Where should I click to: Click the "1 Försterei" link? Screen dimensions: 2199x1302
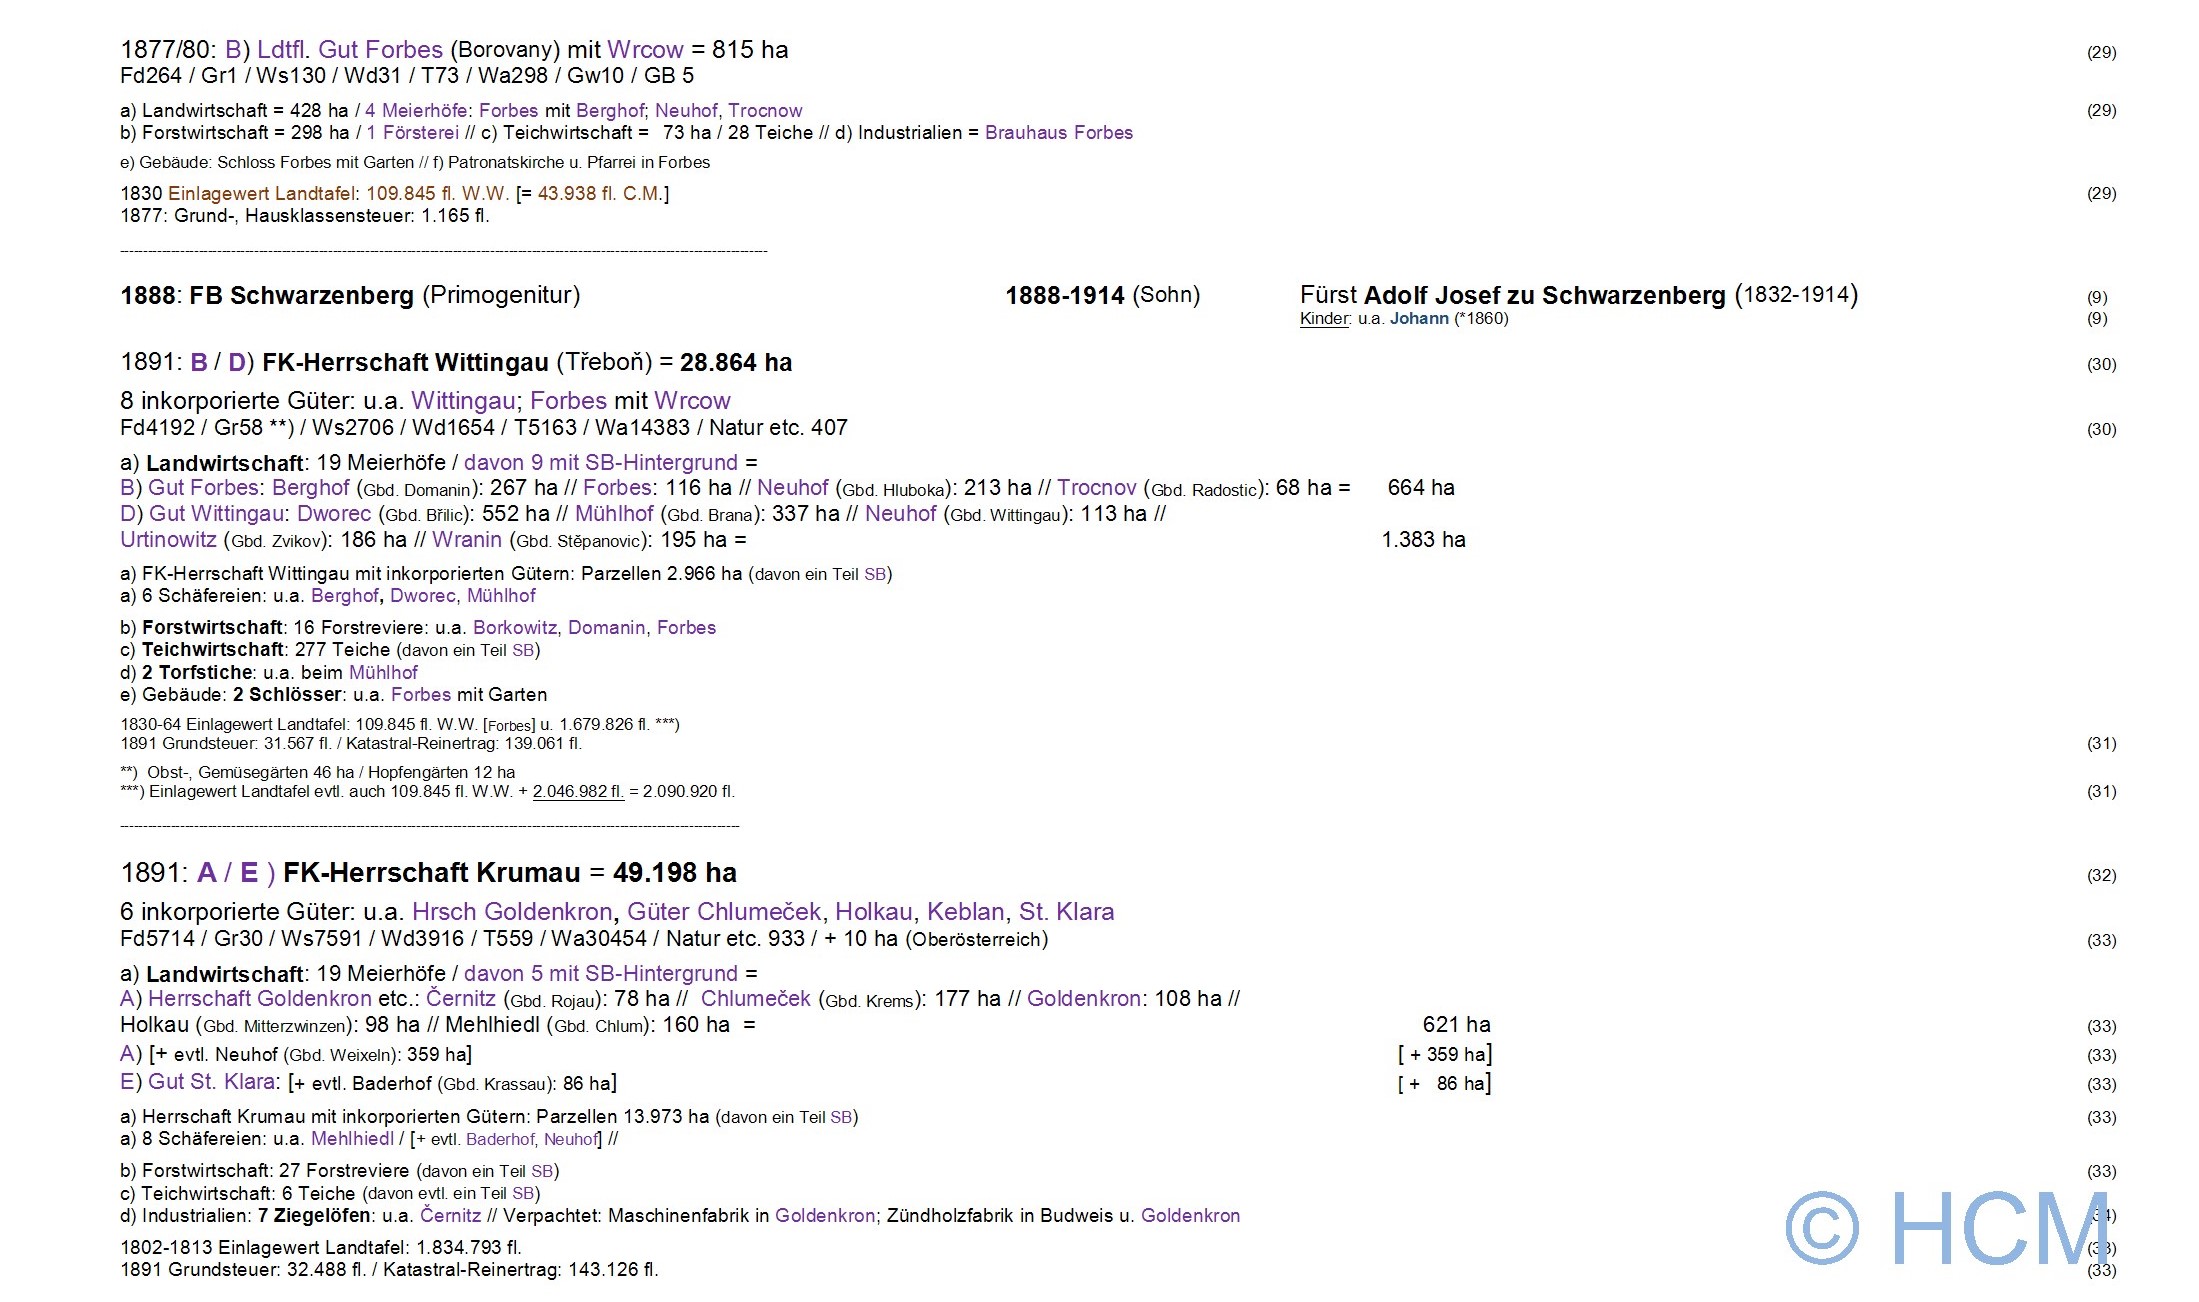(x=412, y=133)
